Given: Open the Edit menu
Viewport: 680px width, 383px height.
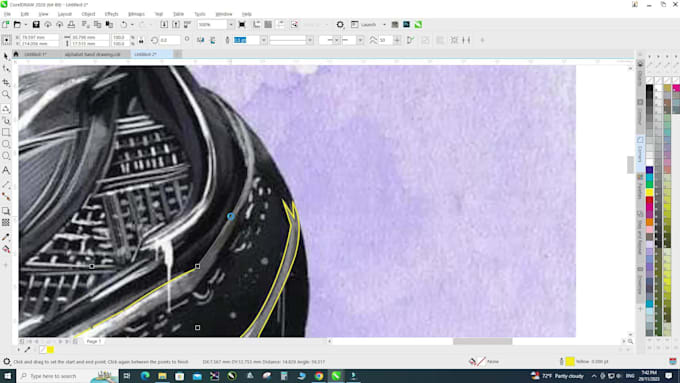Looking at the screenshot, I should point(24,14).
